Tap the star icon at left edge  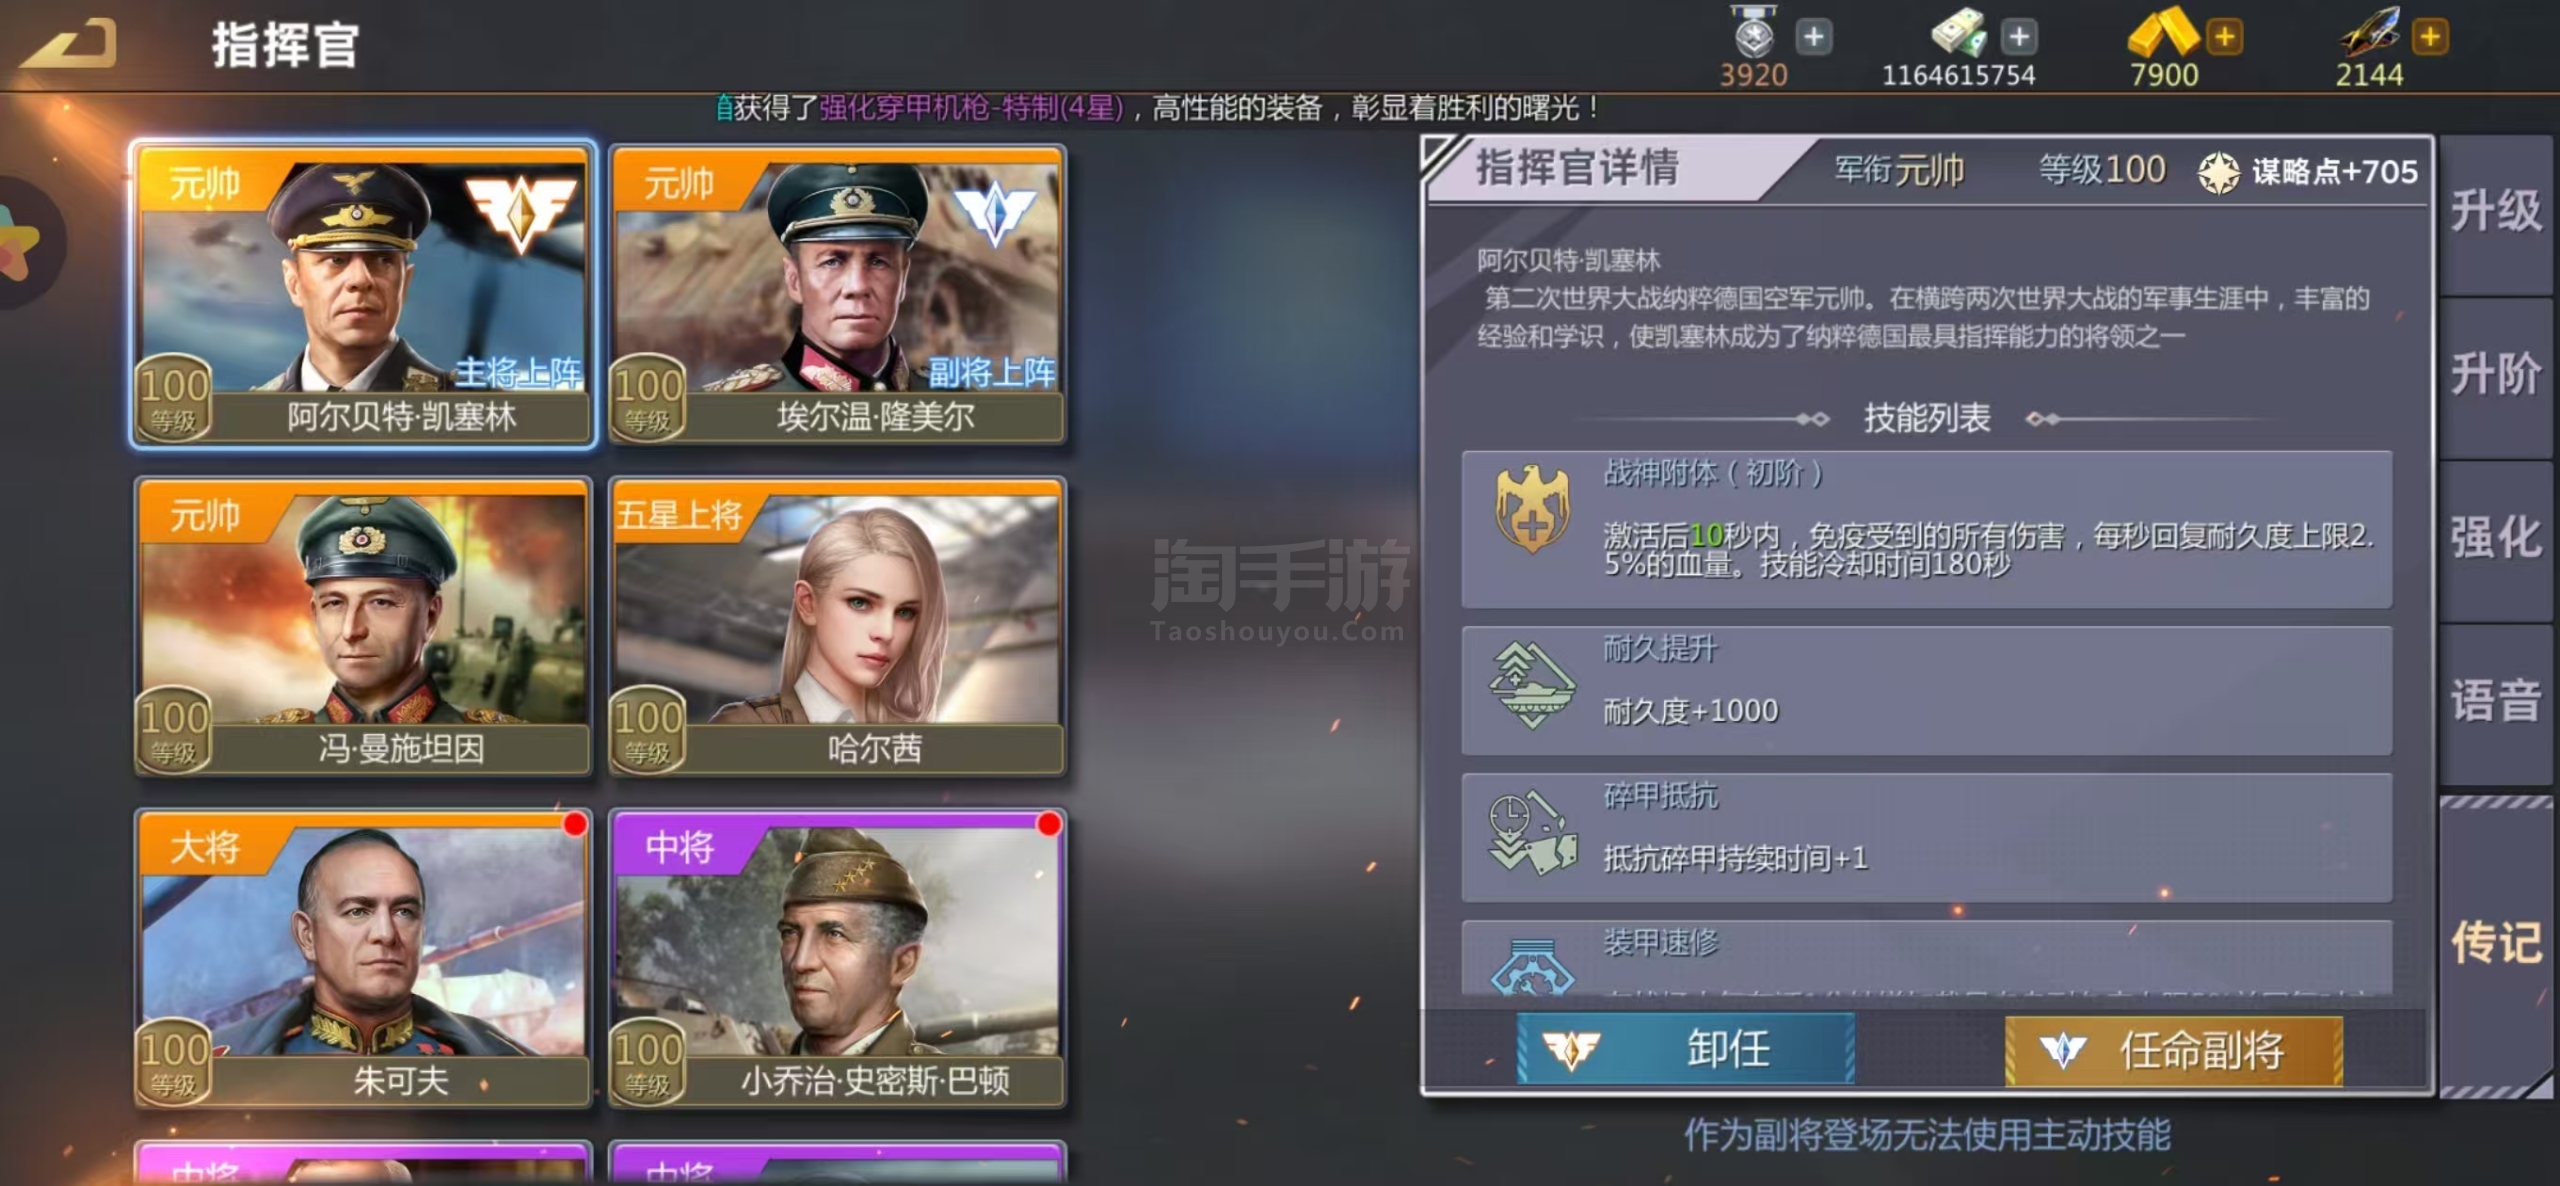pyautogui.click(x=20, y=242)
